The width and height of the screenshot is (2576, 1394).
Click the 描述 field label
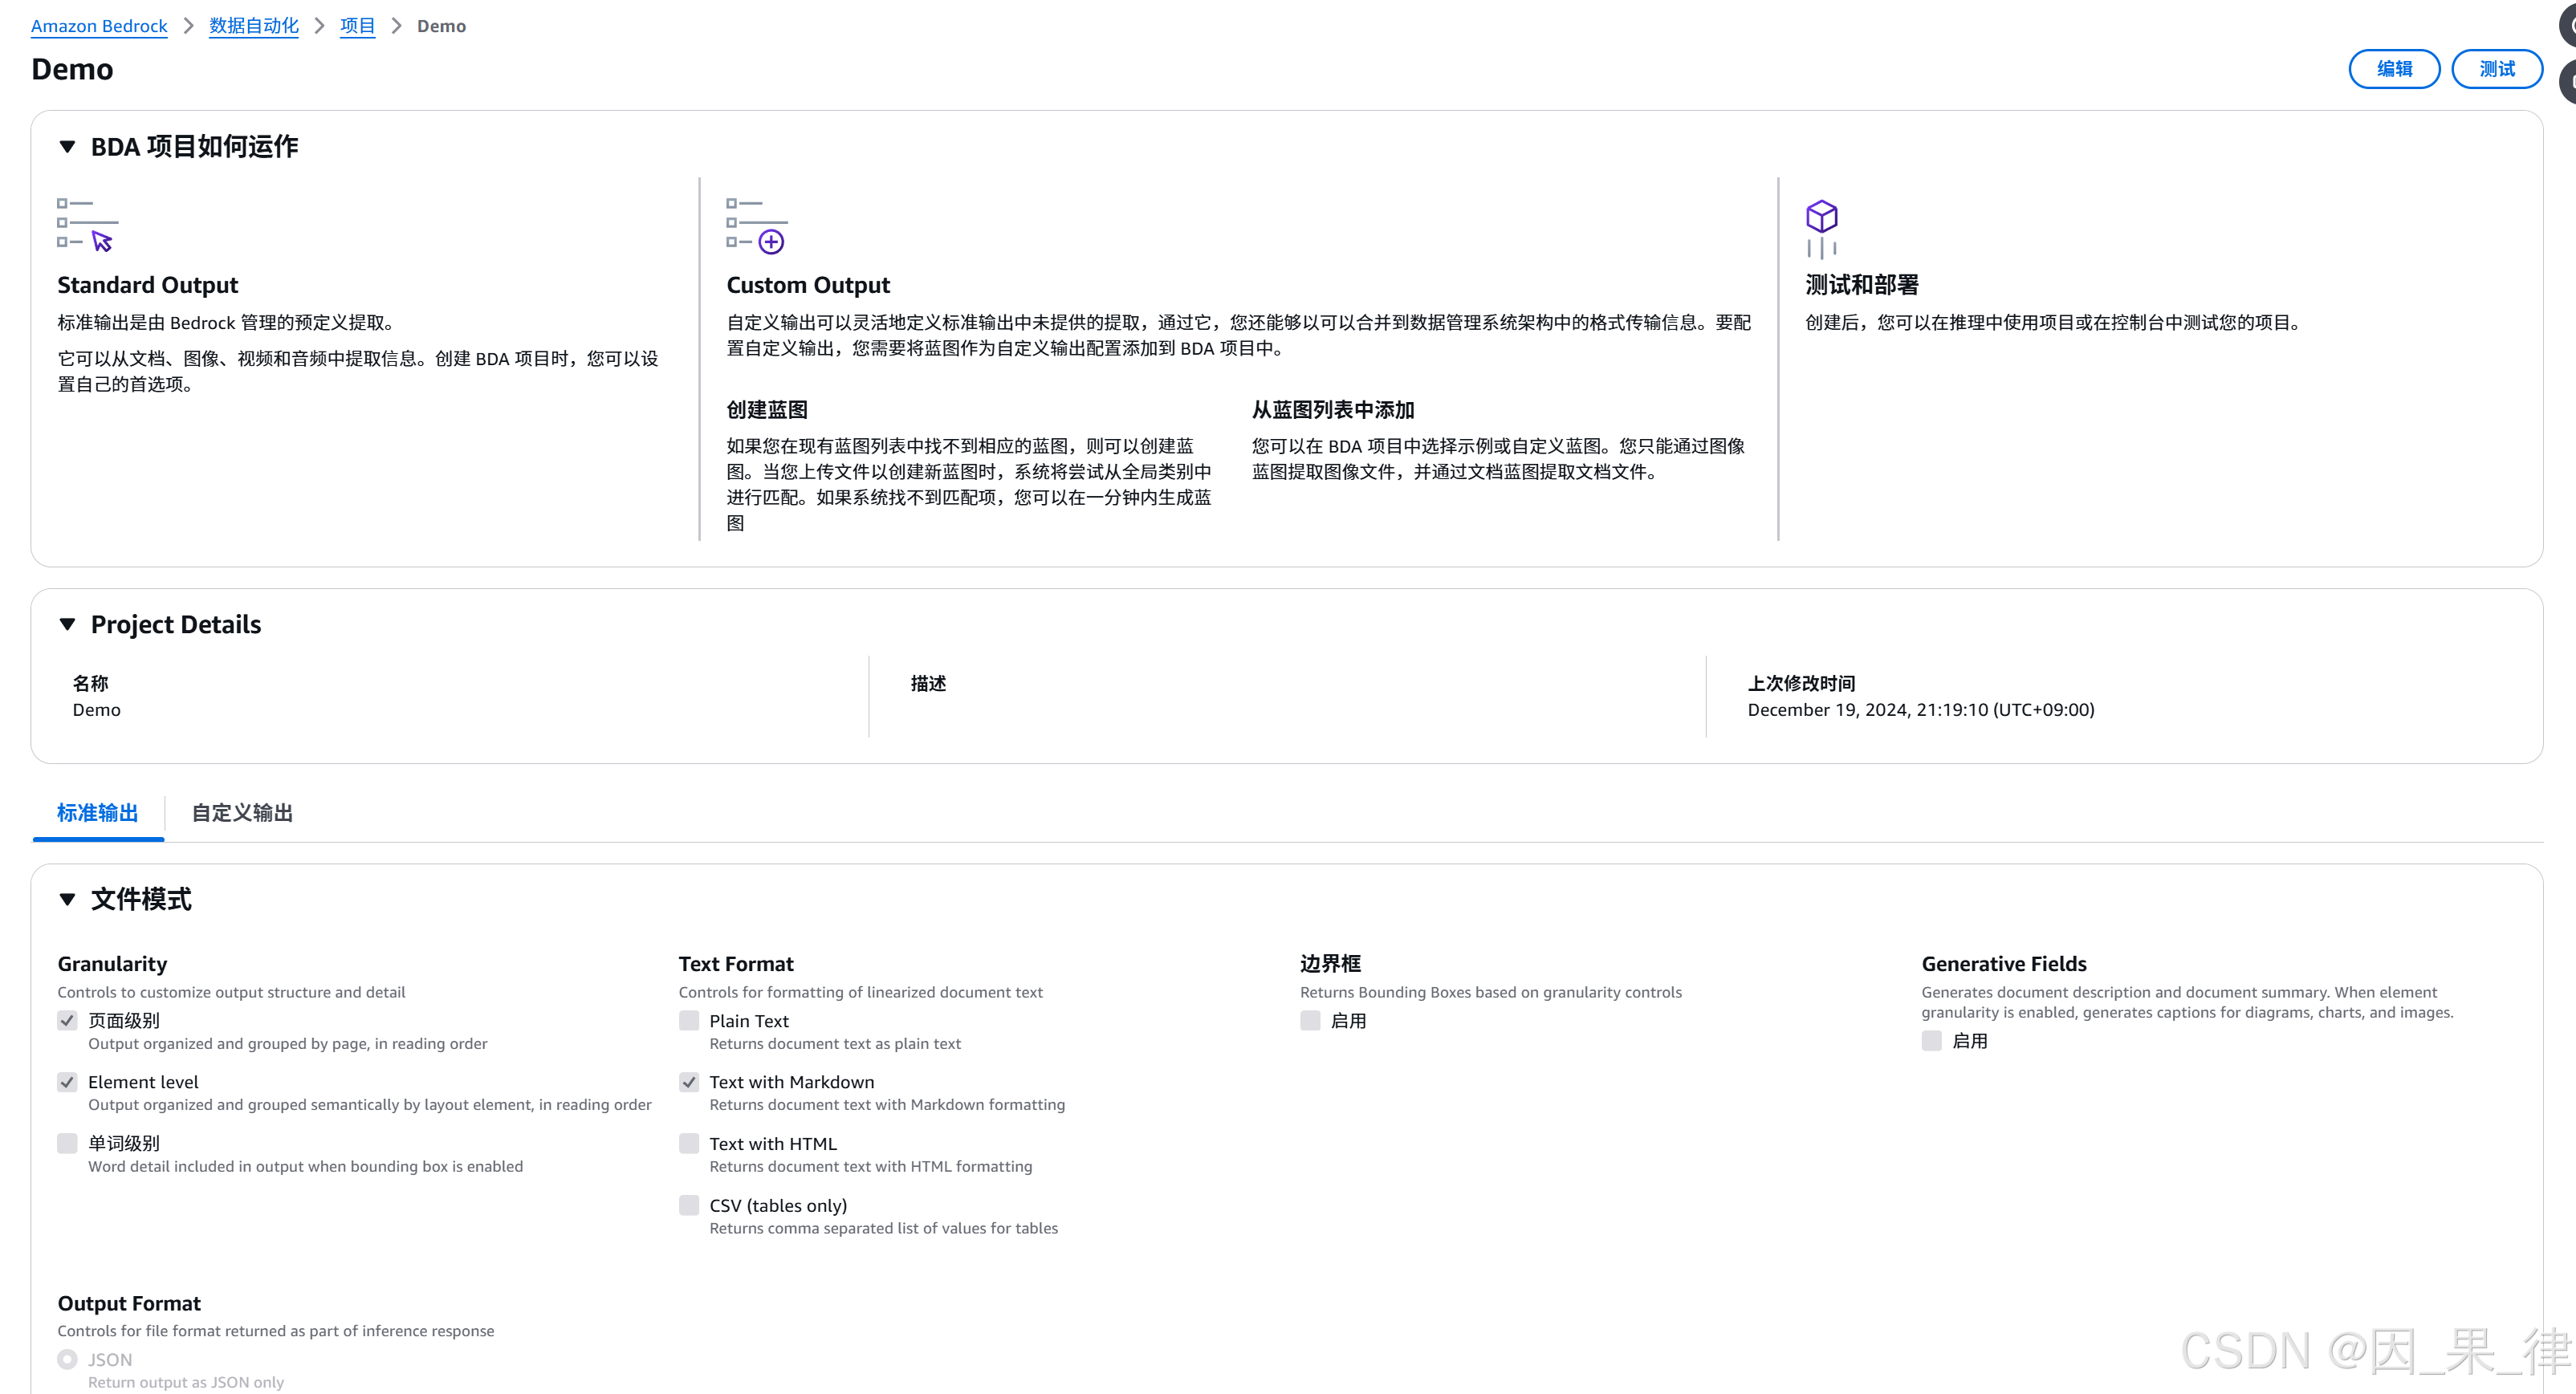pyautogui.click(x=928, y=684)
